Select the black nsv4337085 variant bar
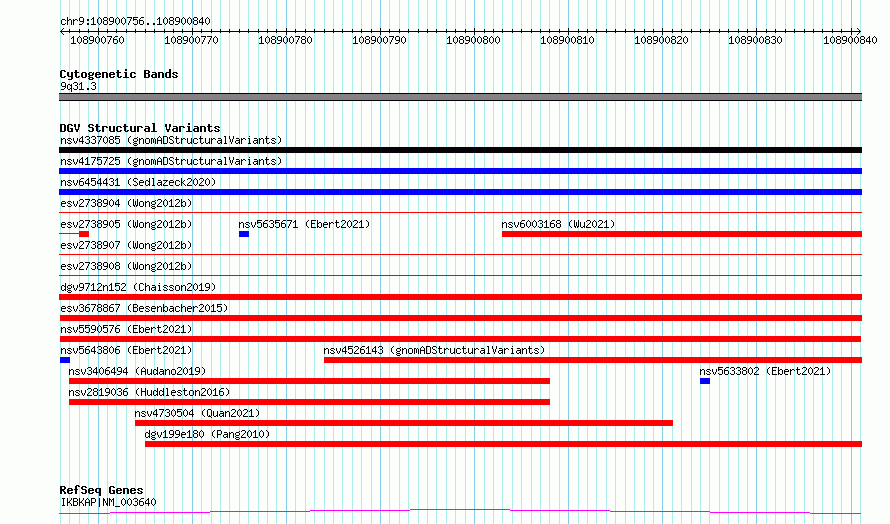 [460, 150]
